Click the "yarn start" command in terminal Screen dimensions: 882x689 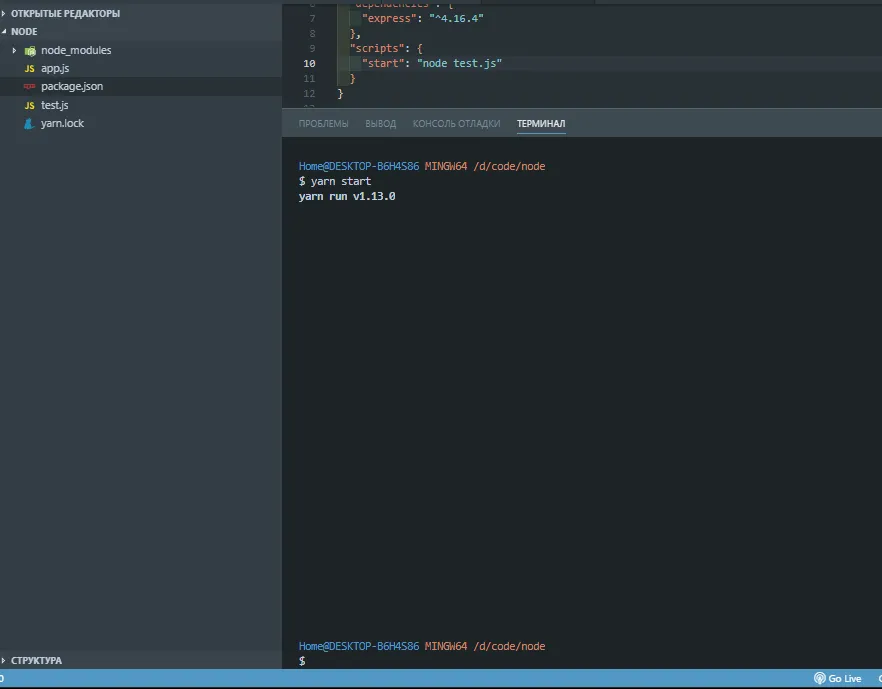pos(341,181)
